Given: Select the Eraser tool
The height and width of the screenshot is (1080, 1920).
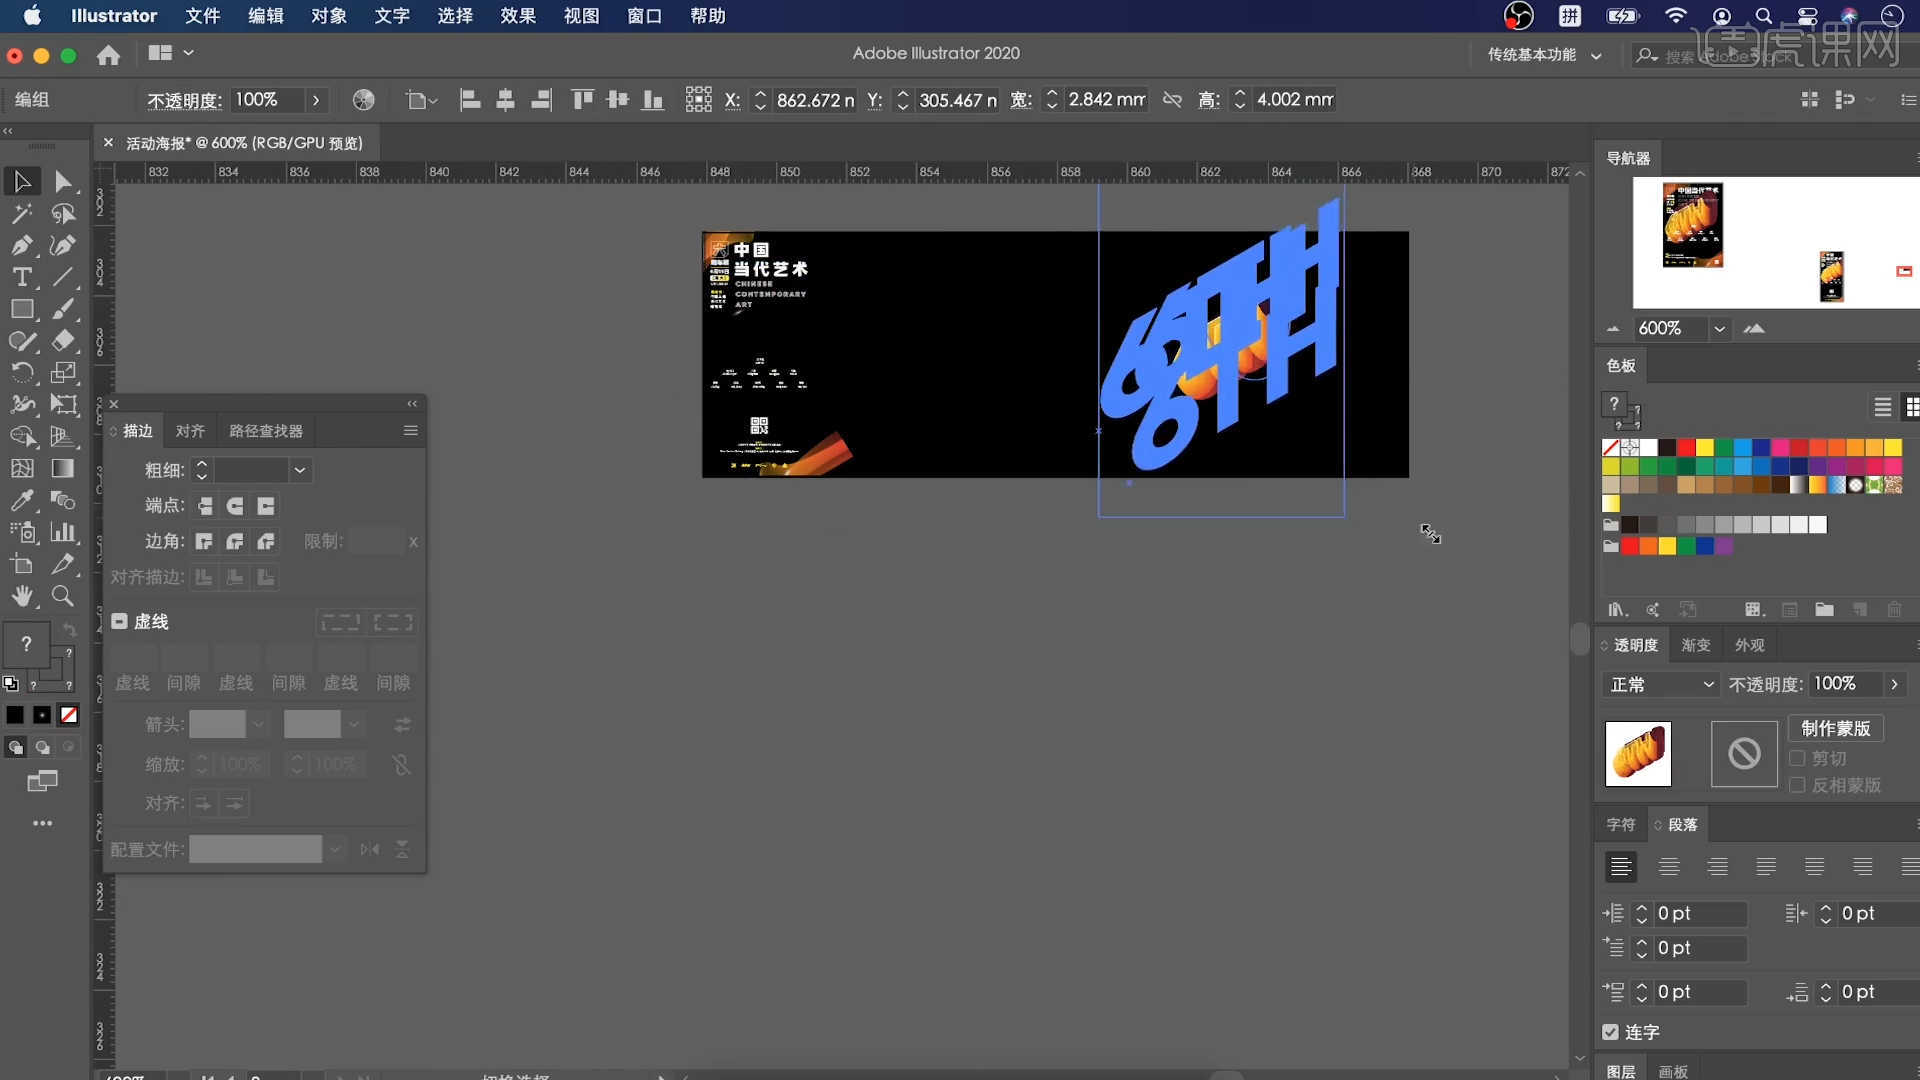Looking at the screenshot, I should [x=63, y=341].
